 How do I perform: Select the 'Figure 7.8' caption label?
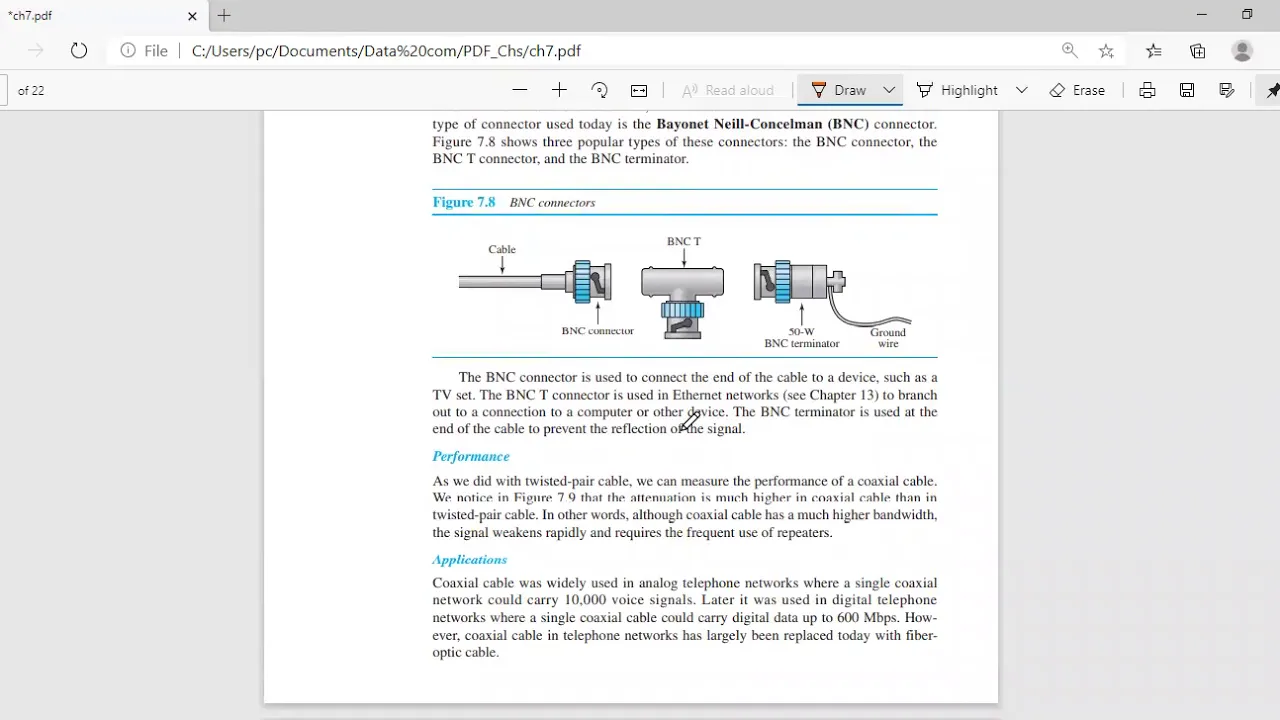(x=464, y=202)
